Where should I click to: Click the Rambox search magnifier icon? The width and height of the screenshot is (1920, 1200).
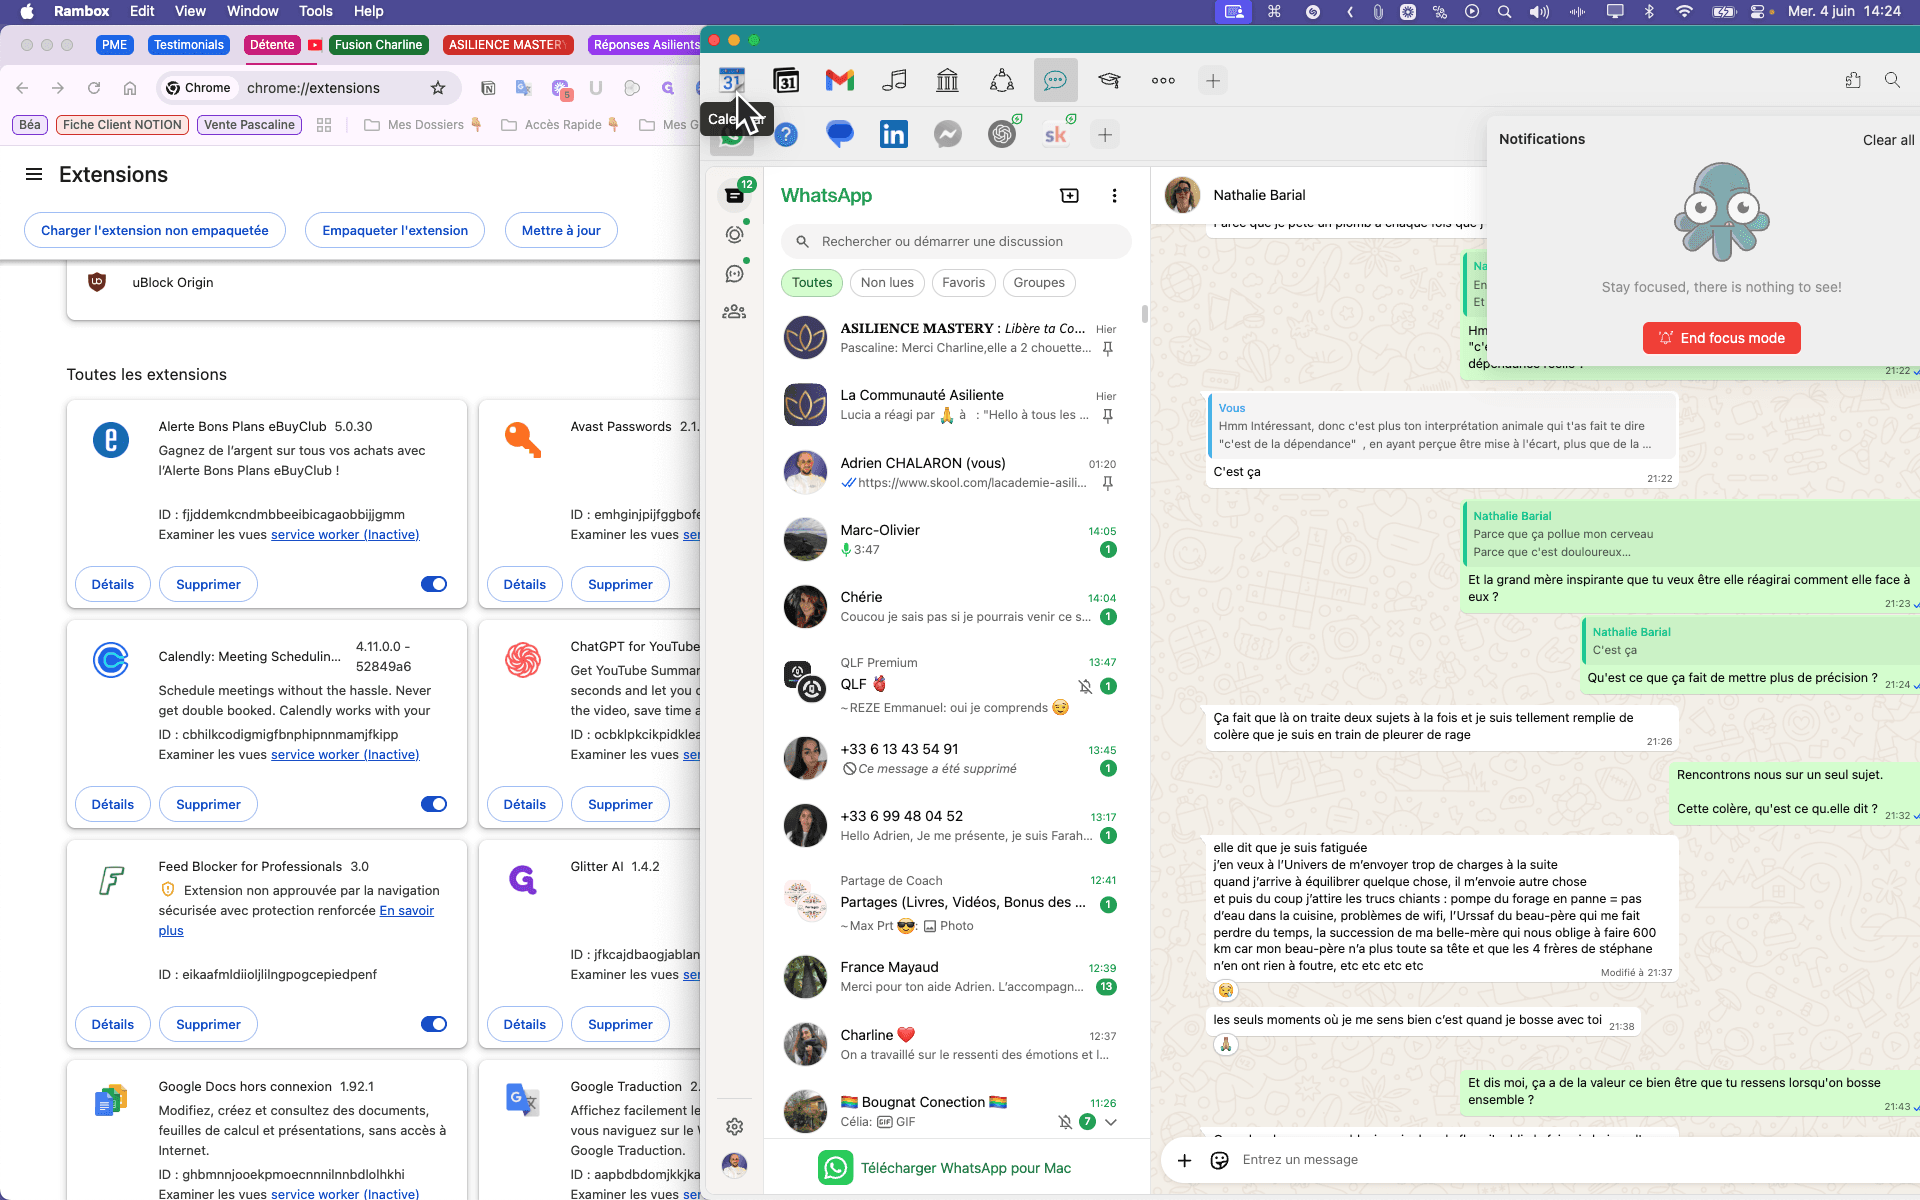coord(1892,80)
